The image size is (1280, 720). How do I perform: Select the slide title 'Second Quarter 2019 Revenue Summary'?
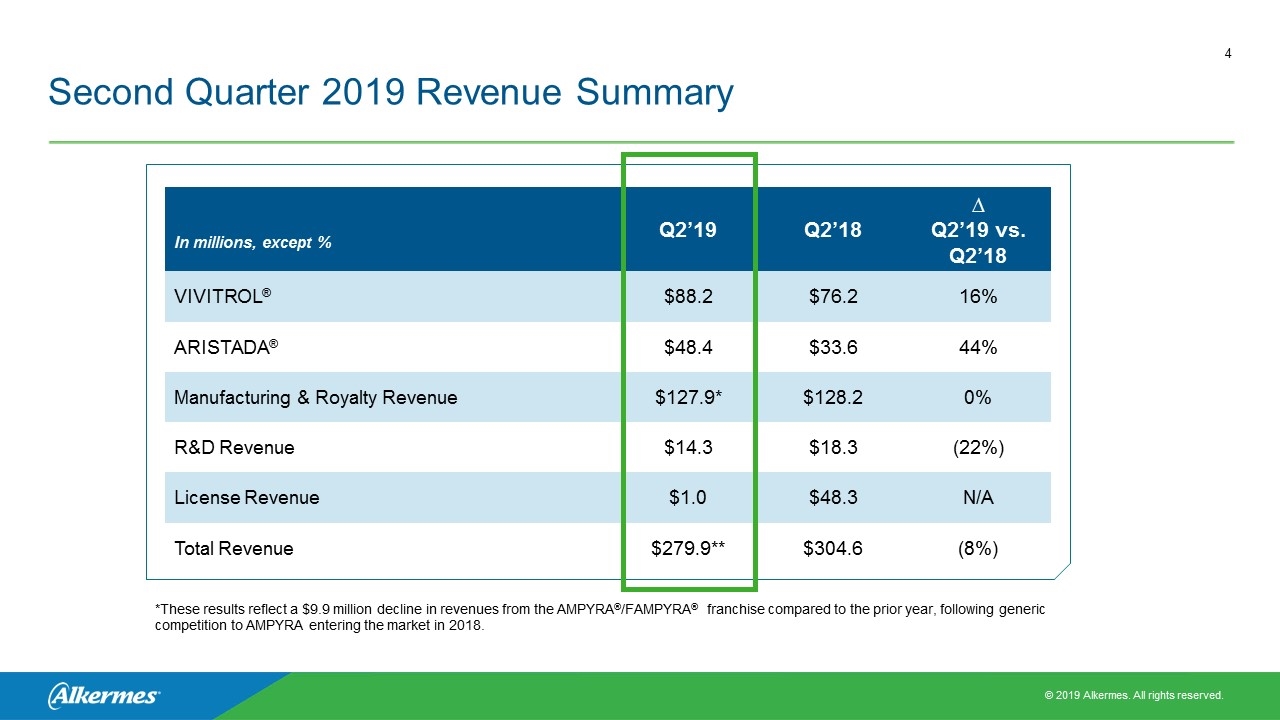click(391, 93)
